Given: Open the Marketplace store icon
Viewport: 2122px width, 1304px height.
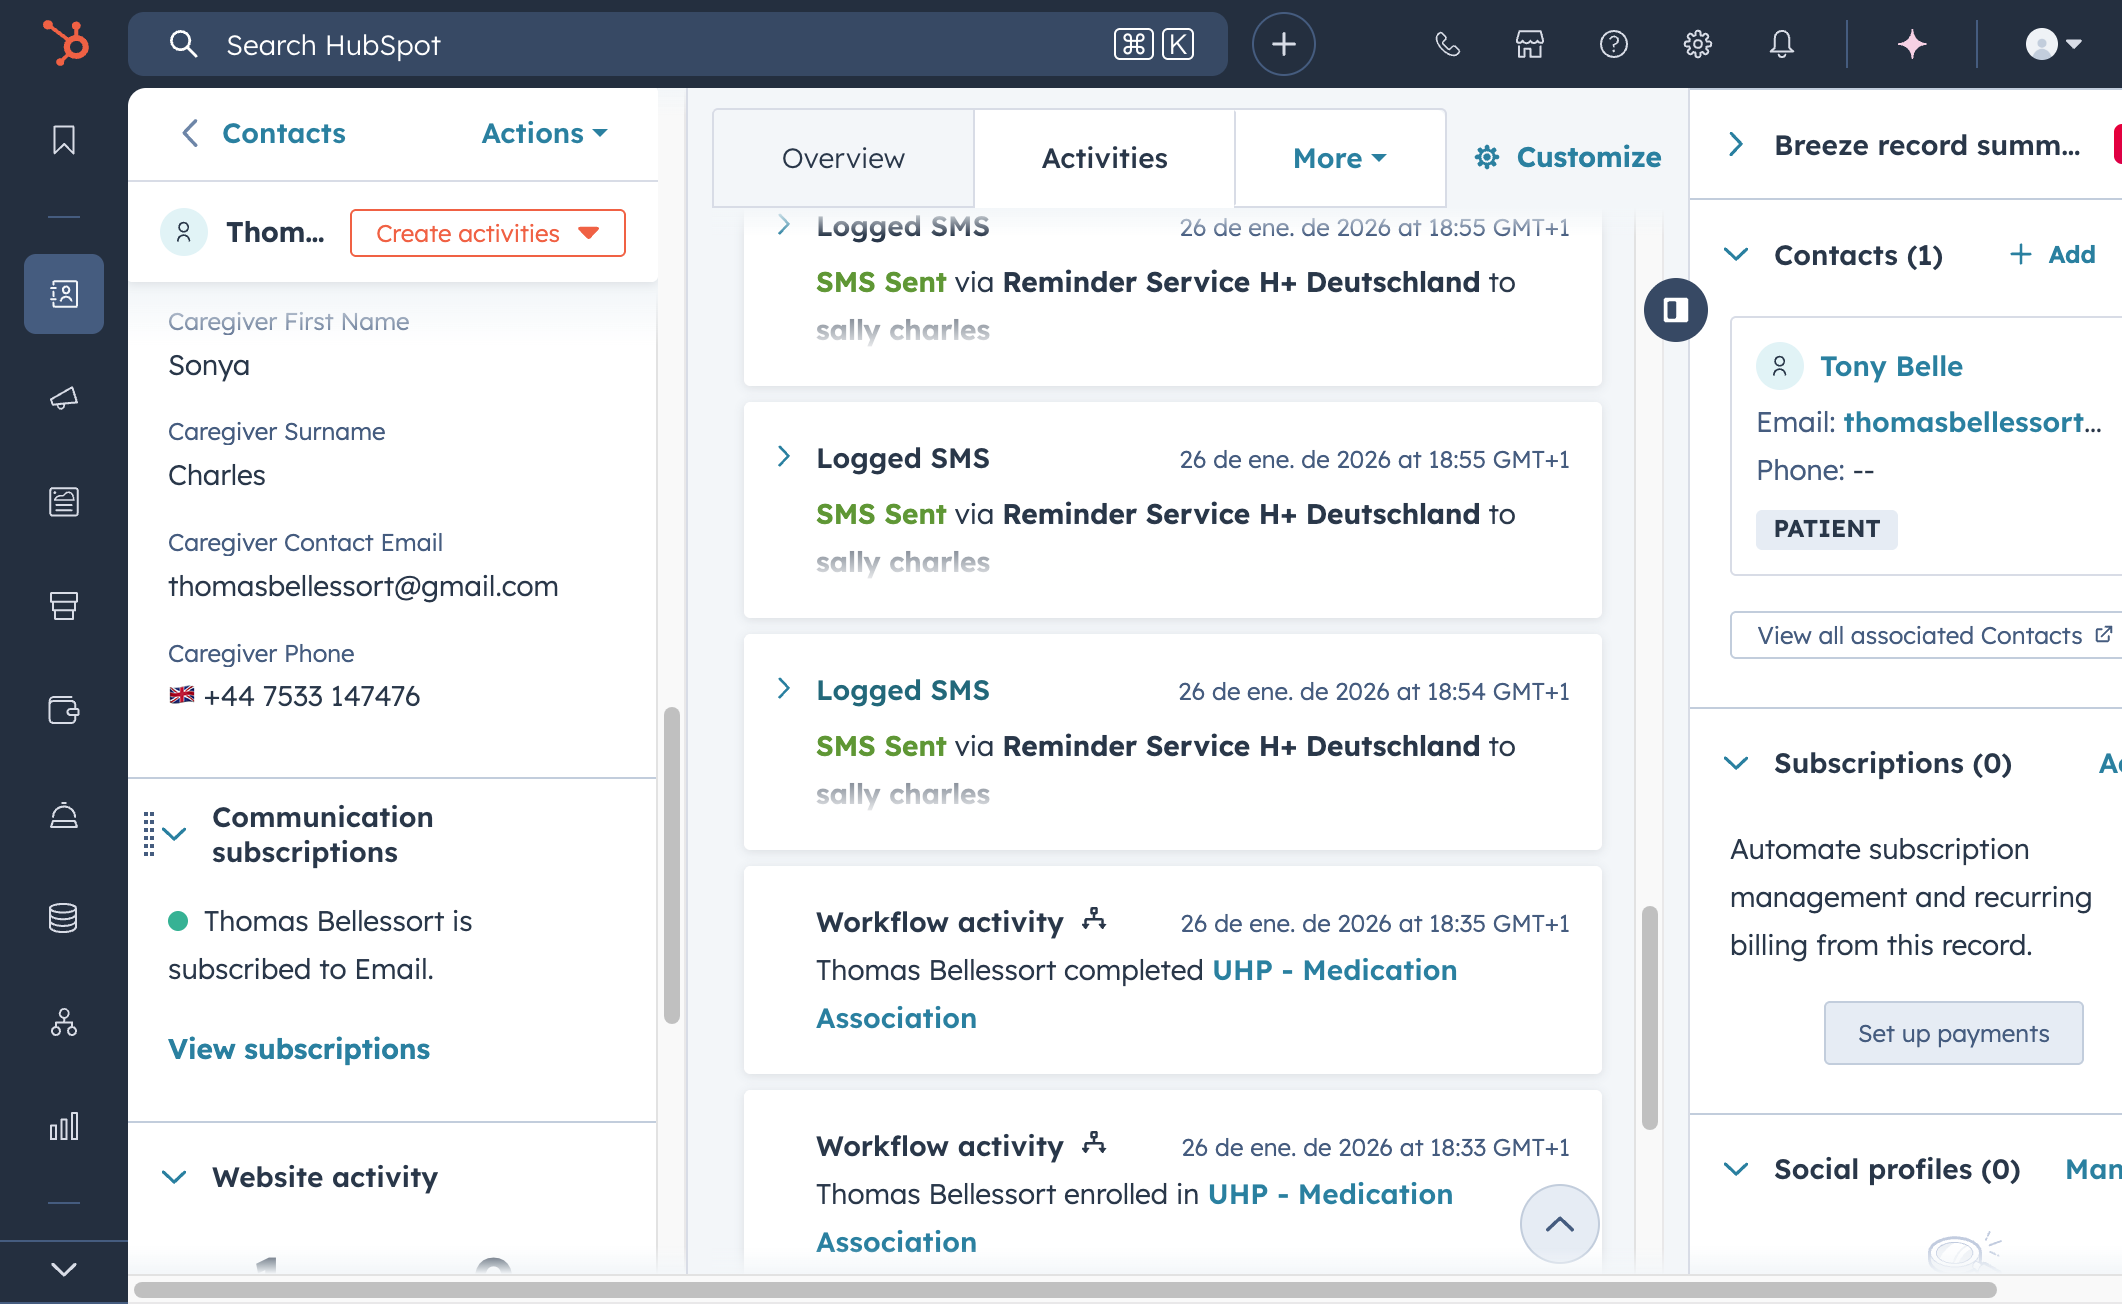Looking at the screenshot, I should tap(1530, 44).
